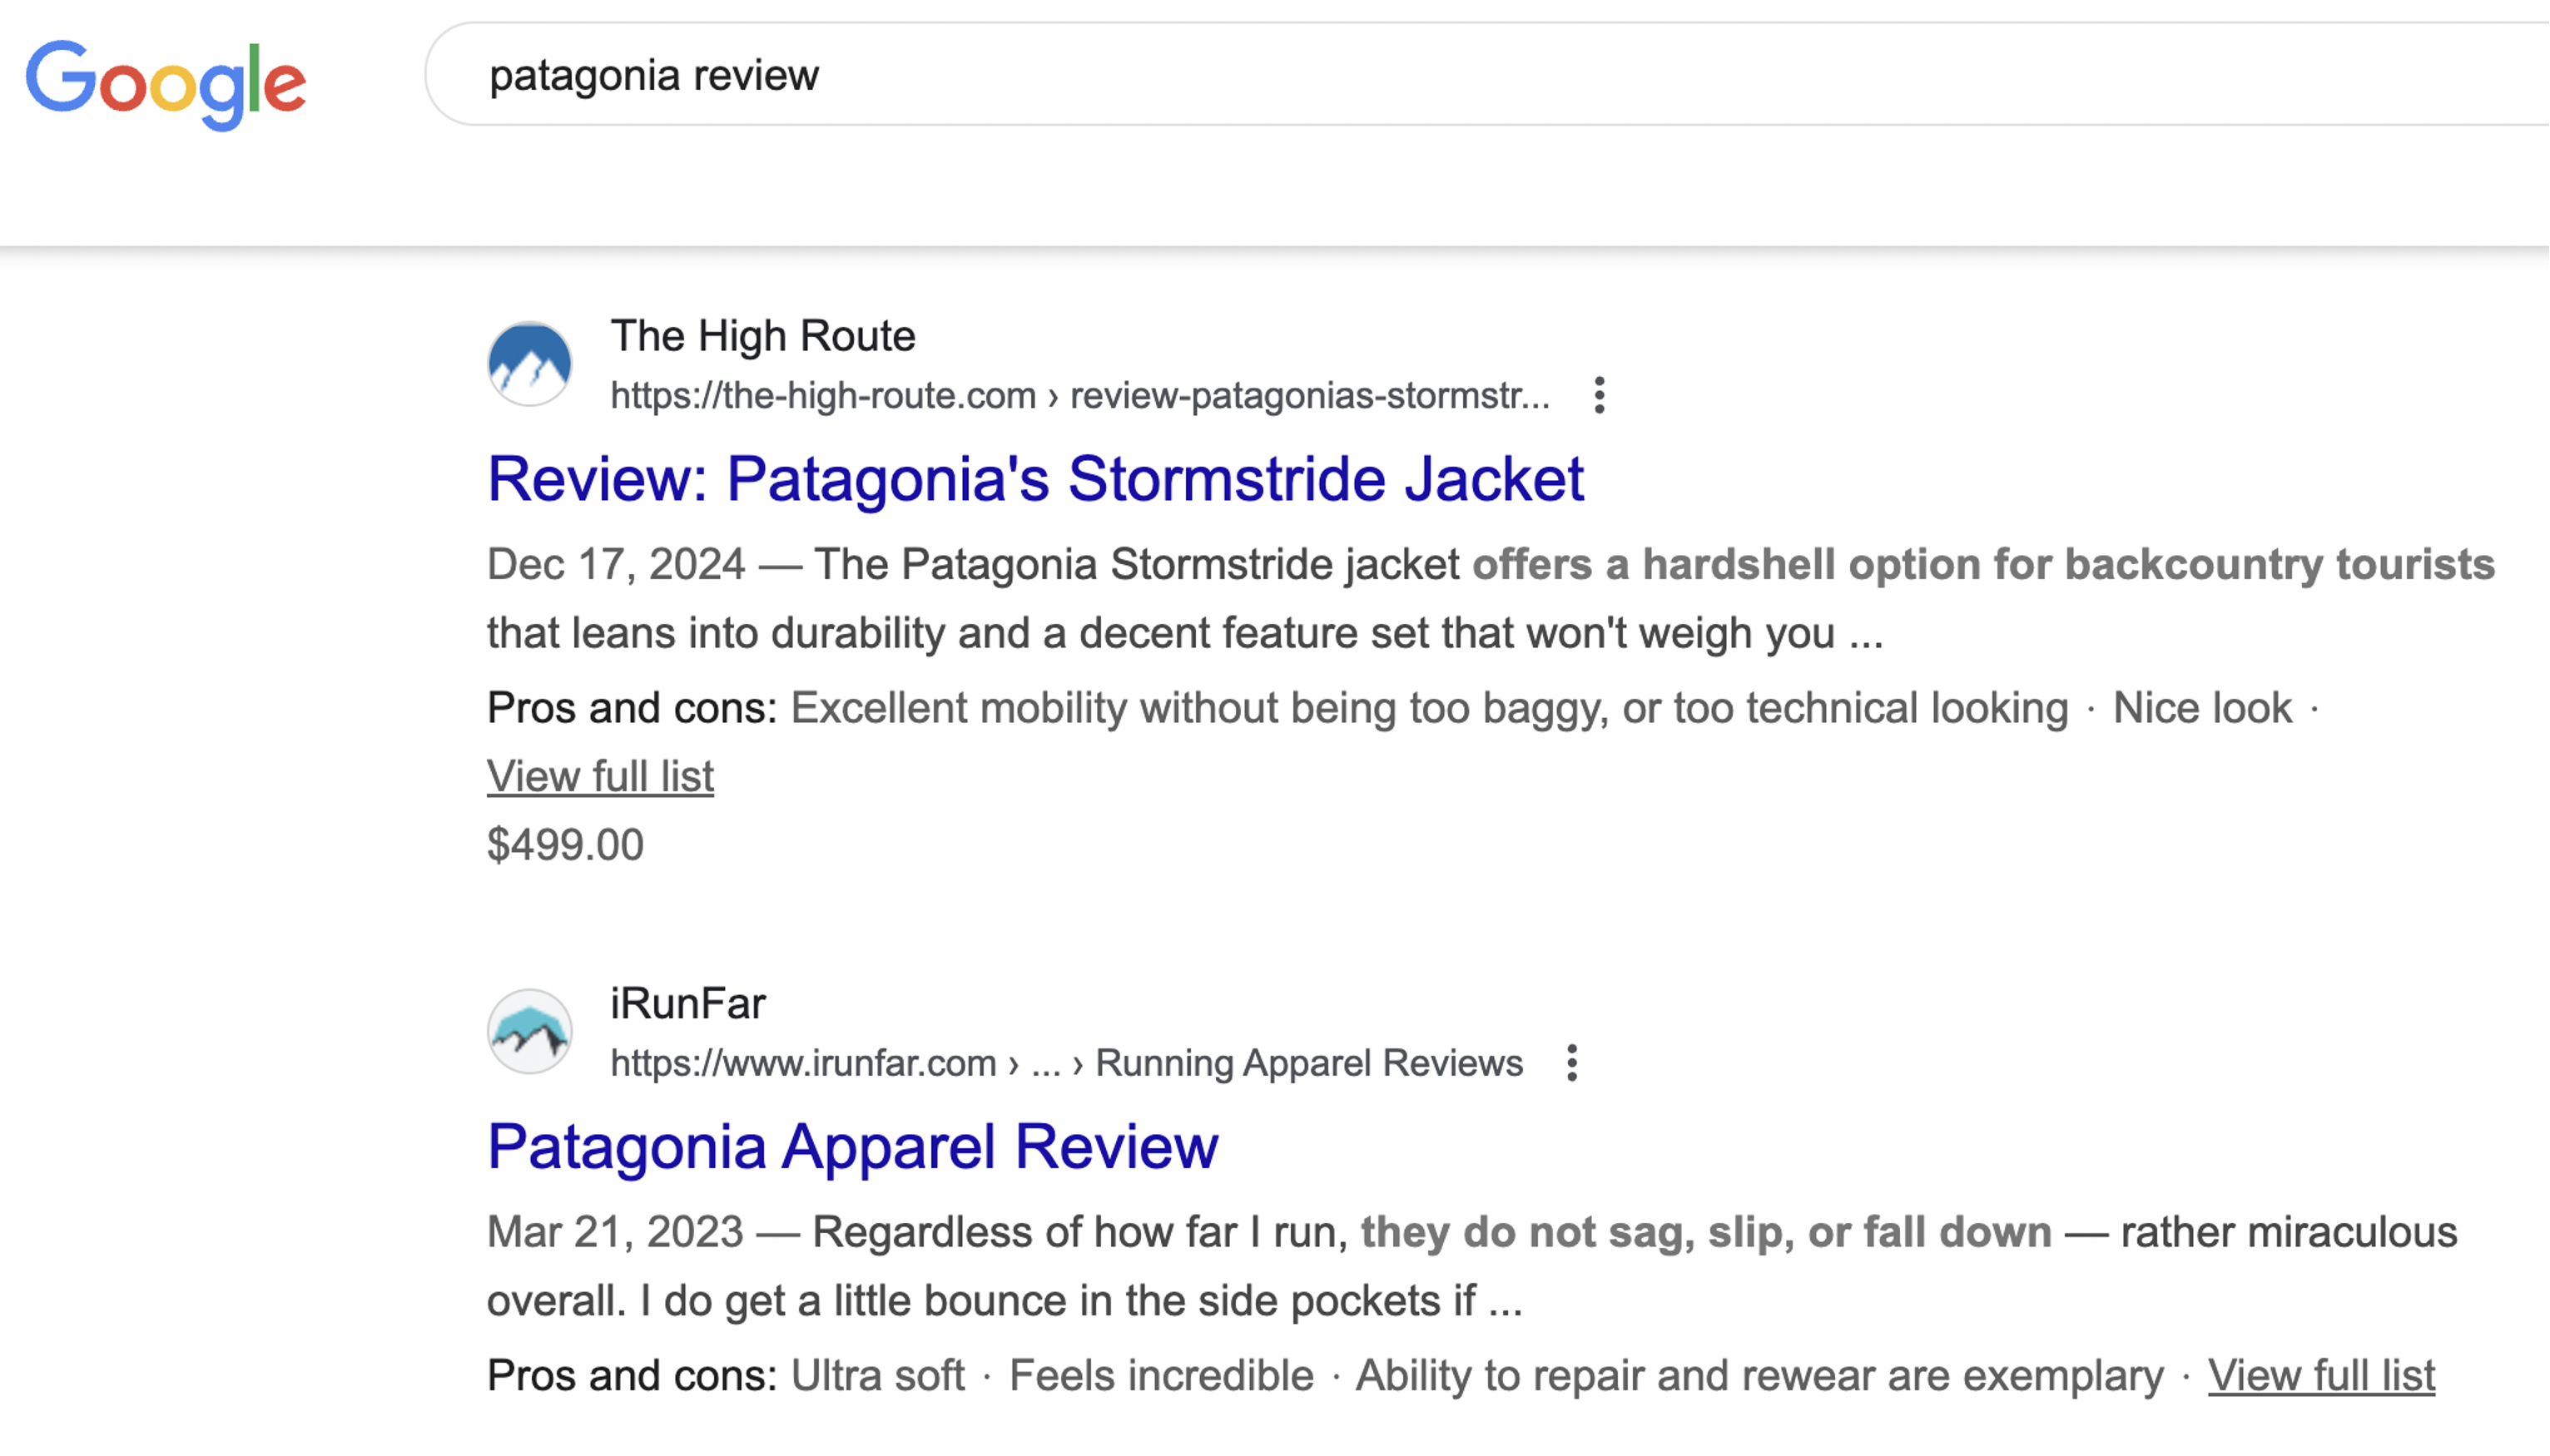Click 'Ability to repair and rewear are exemplary'
Viewport: 2550px width, 1456px height.
tap(1759, 1376)
